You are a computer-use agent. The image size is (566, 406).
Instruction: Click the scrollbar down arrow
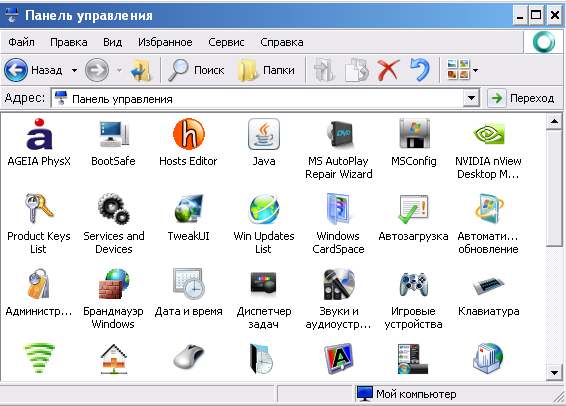(x=554, y=372)
